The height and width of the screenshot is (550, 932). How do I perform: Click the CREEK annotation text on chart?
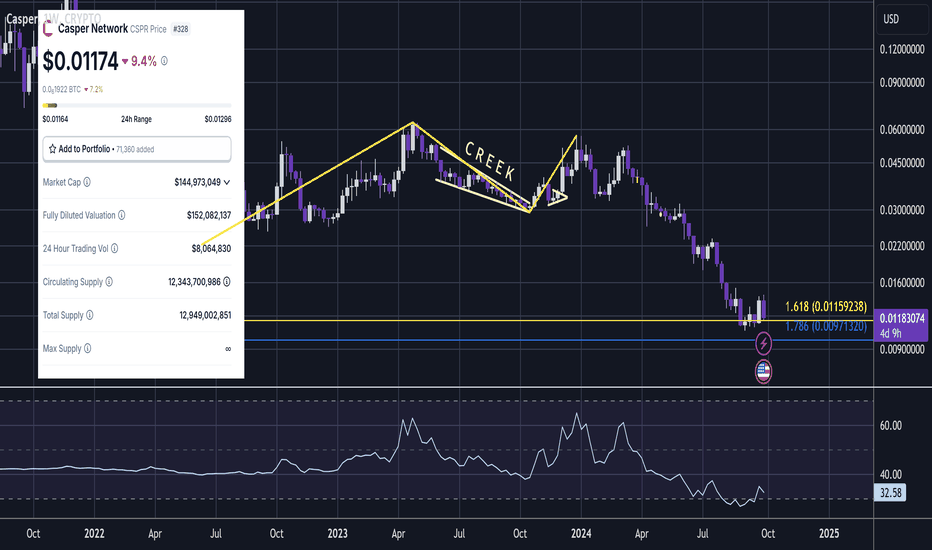(x=490, y=161)
